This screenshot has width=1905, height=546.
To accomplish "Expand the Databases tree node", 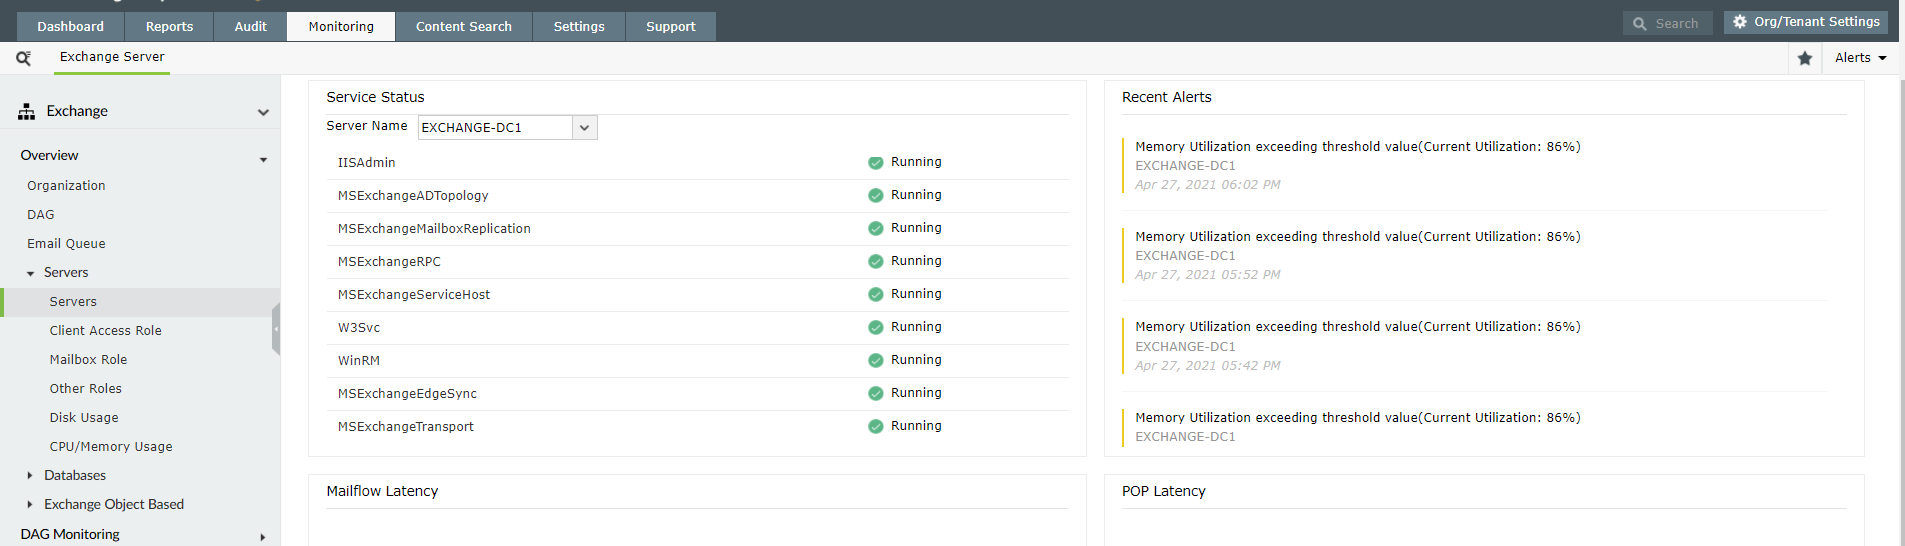I will 30,476.
